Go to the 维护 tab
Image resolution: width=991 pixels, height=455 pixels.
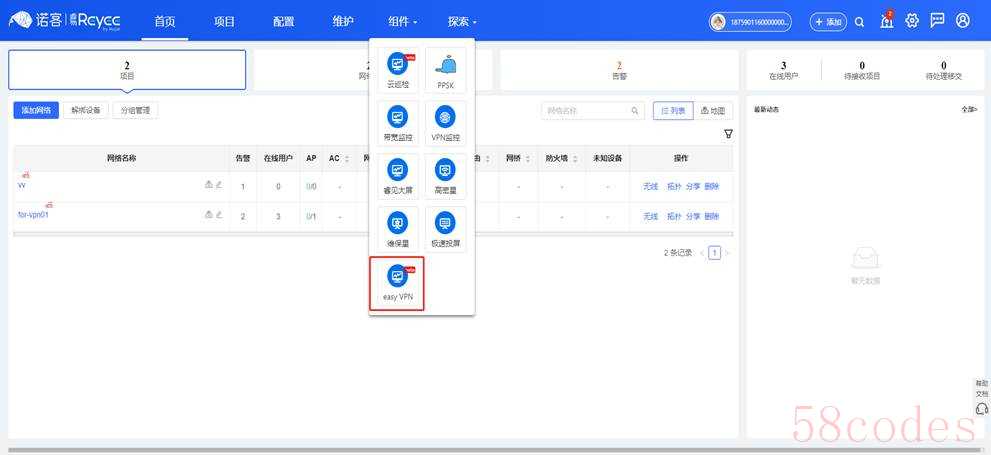[x=343, y=21]
